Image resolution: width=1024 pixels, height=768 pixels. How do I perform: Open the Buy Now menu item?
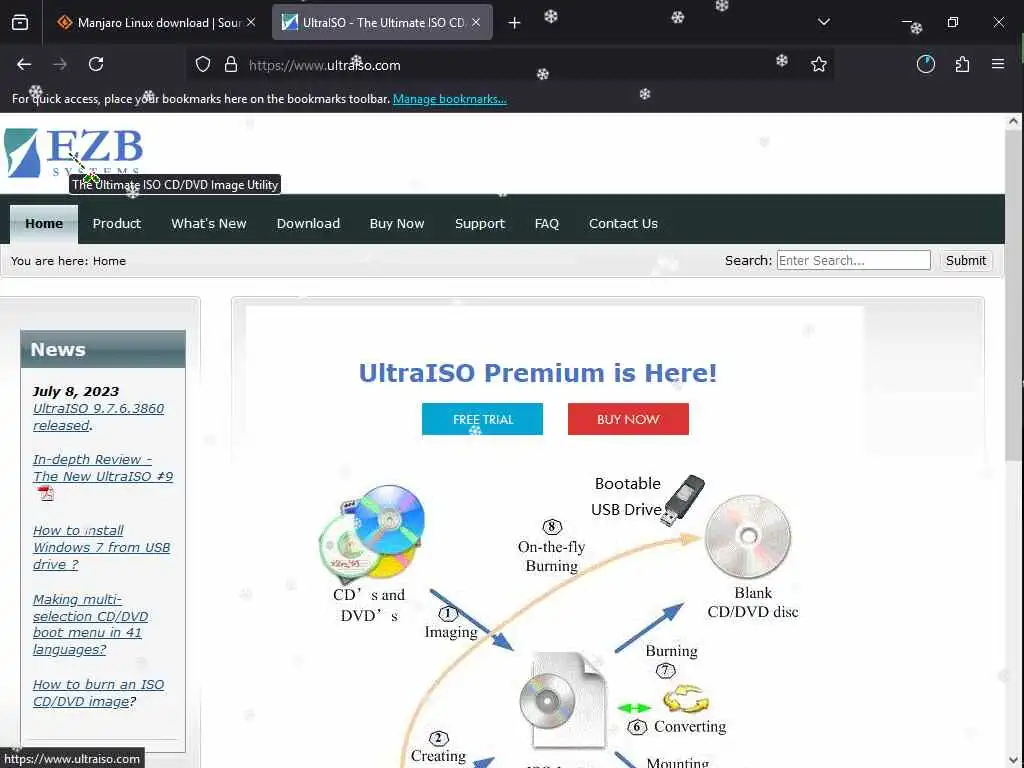pos(397,223)
